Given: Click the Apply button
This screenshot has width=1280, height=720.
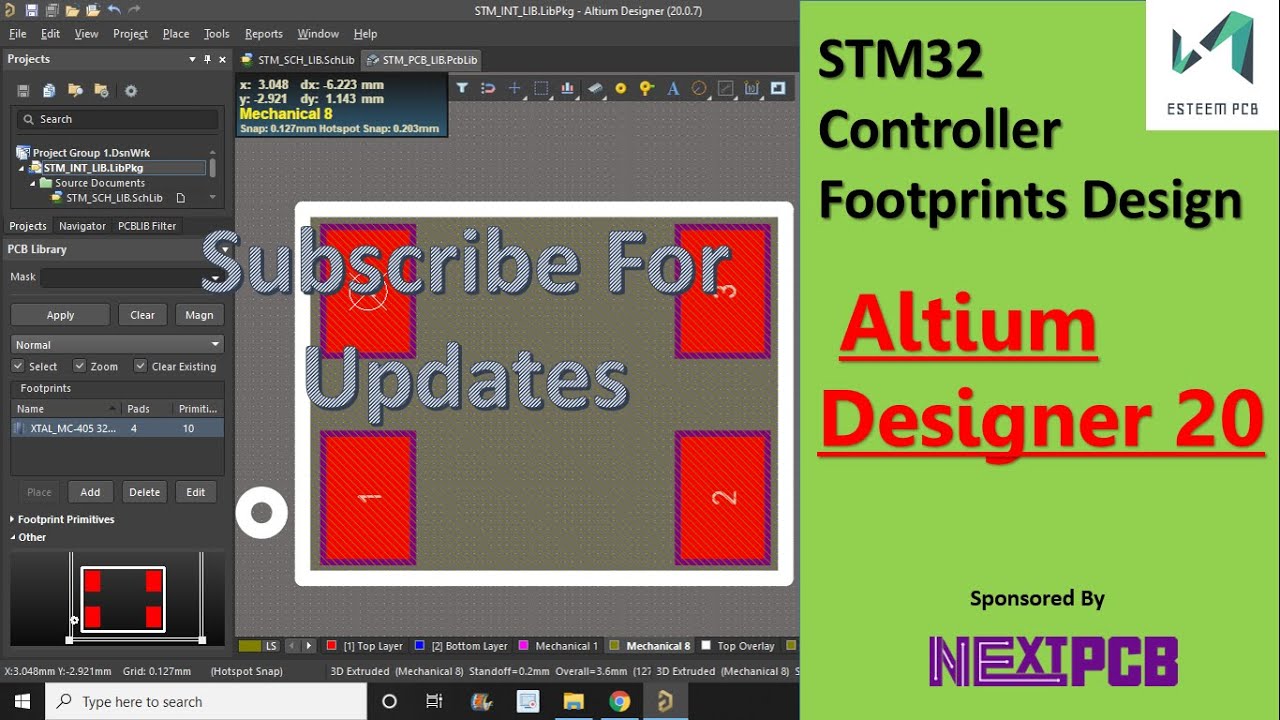Looking at the screenshot, I should [61, 315].
